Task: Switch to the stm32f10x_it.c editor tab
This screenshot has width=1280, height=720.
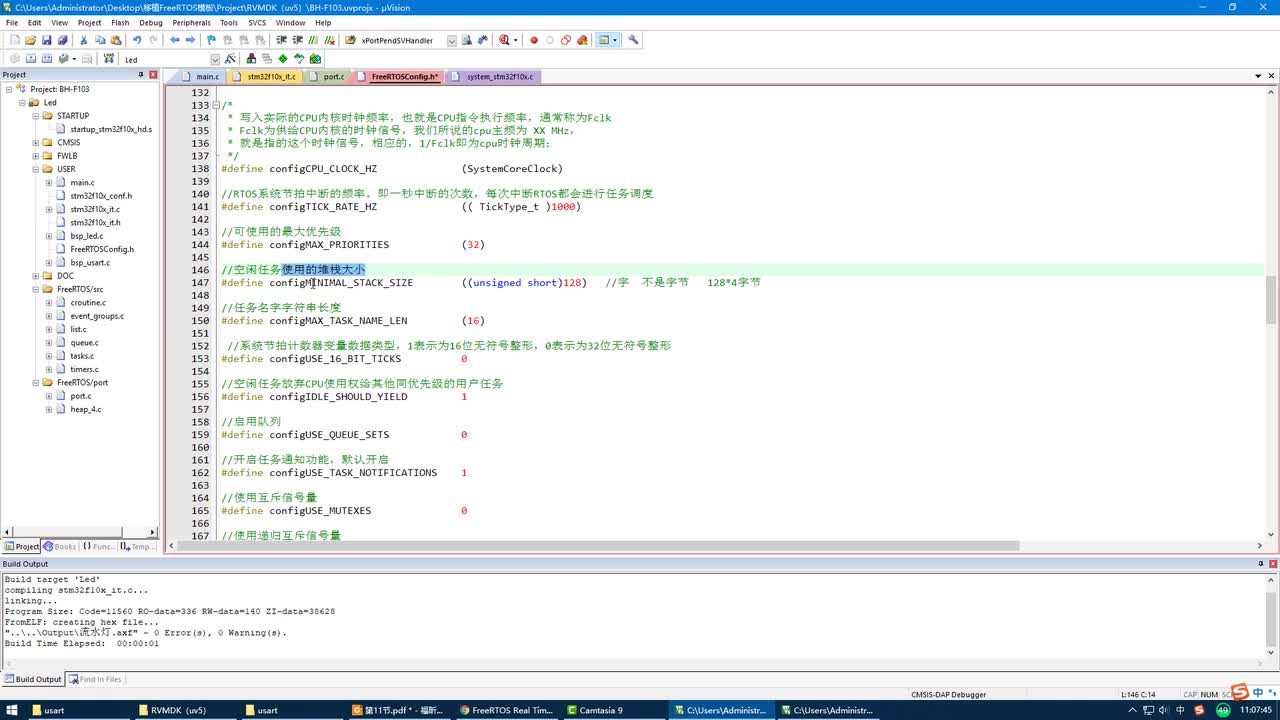Action: click(265, 77)
